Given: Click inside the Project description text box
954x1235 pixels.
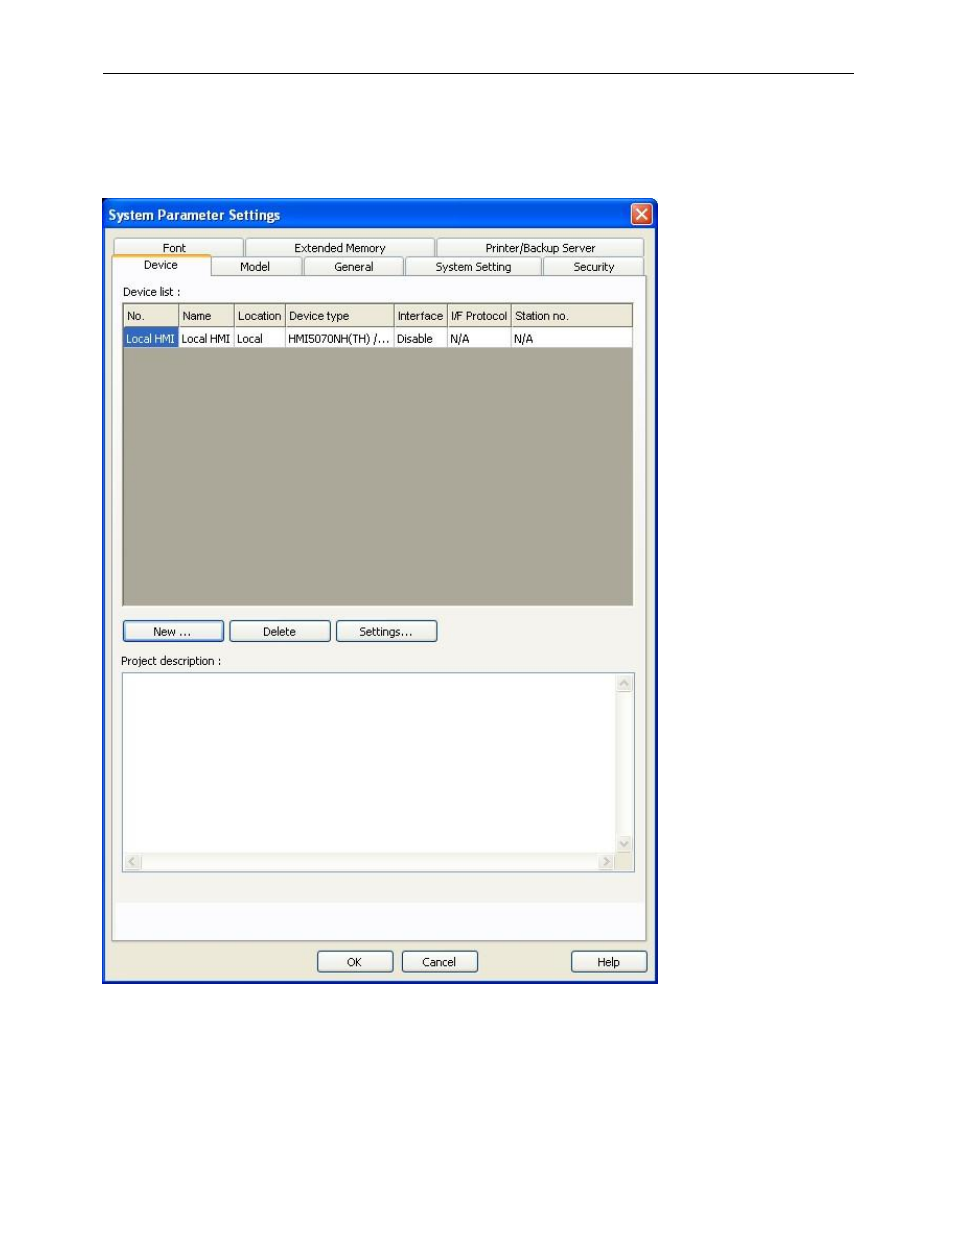Looking at the screenshot, I should [369, 763].
